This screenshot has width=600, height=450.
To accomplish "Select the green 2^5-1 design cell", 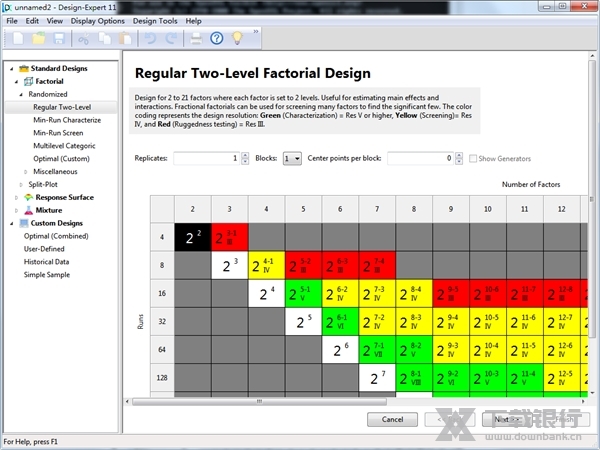I will coord(303,293).
